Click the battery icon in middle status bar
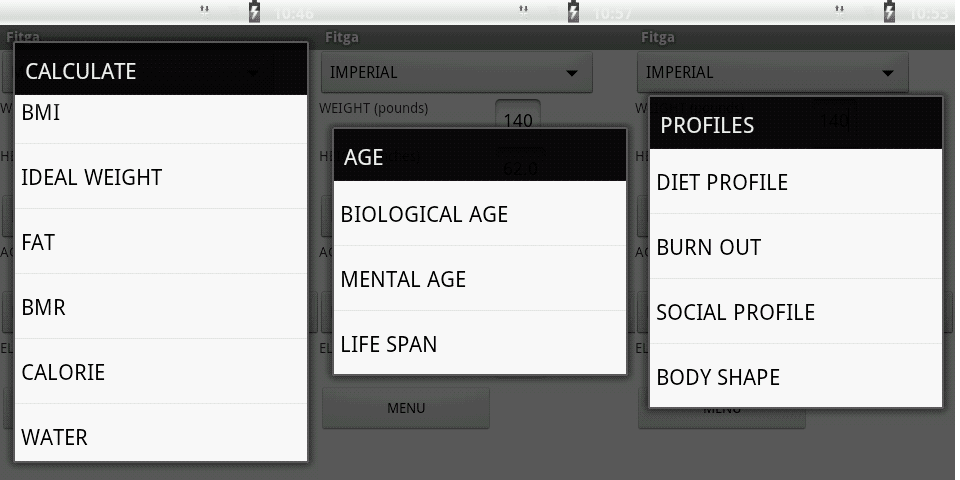Image resolution: width=960 pixels, height=480 pixels. [573, 12]
